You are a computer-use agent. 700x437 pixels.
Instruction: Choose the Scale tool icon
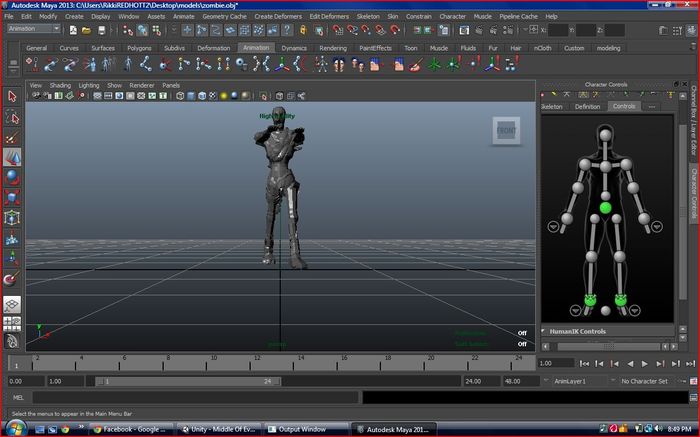click(12, 197)
